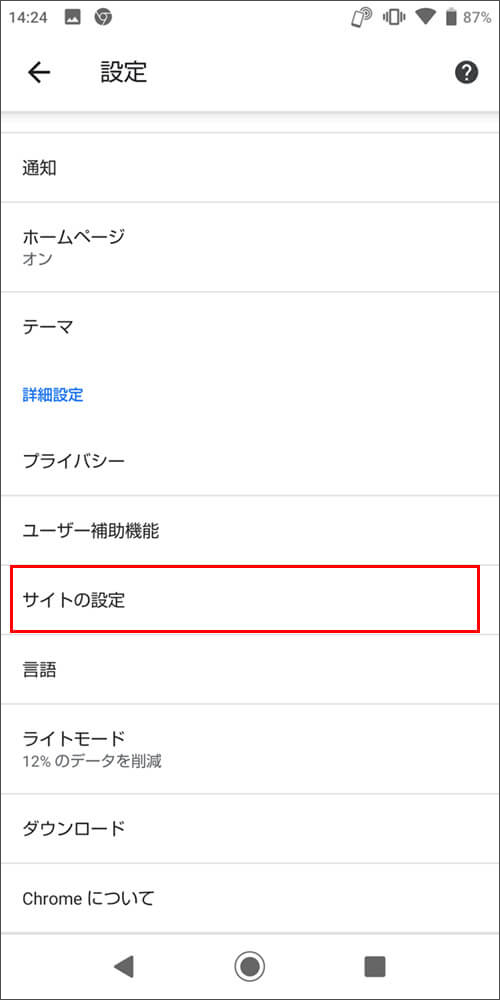
Task: Tap the Android home circle button
Action: 249,967
